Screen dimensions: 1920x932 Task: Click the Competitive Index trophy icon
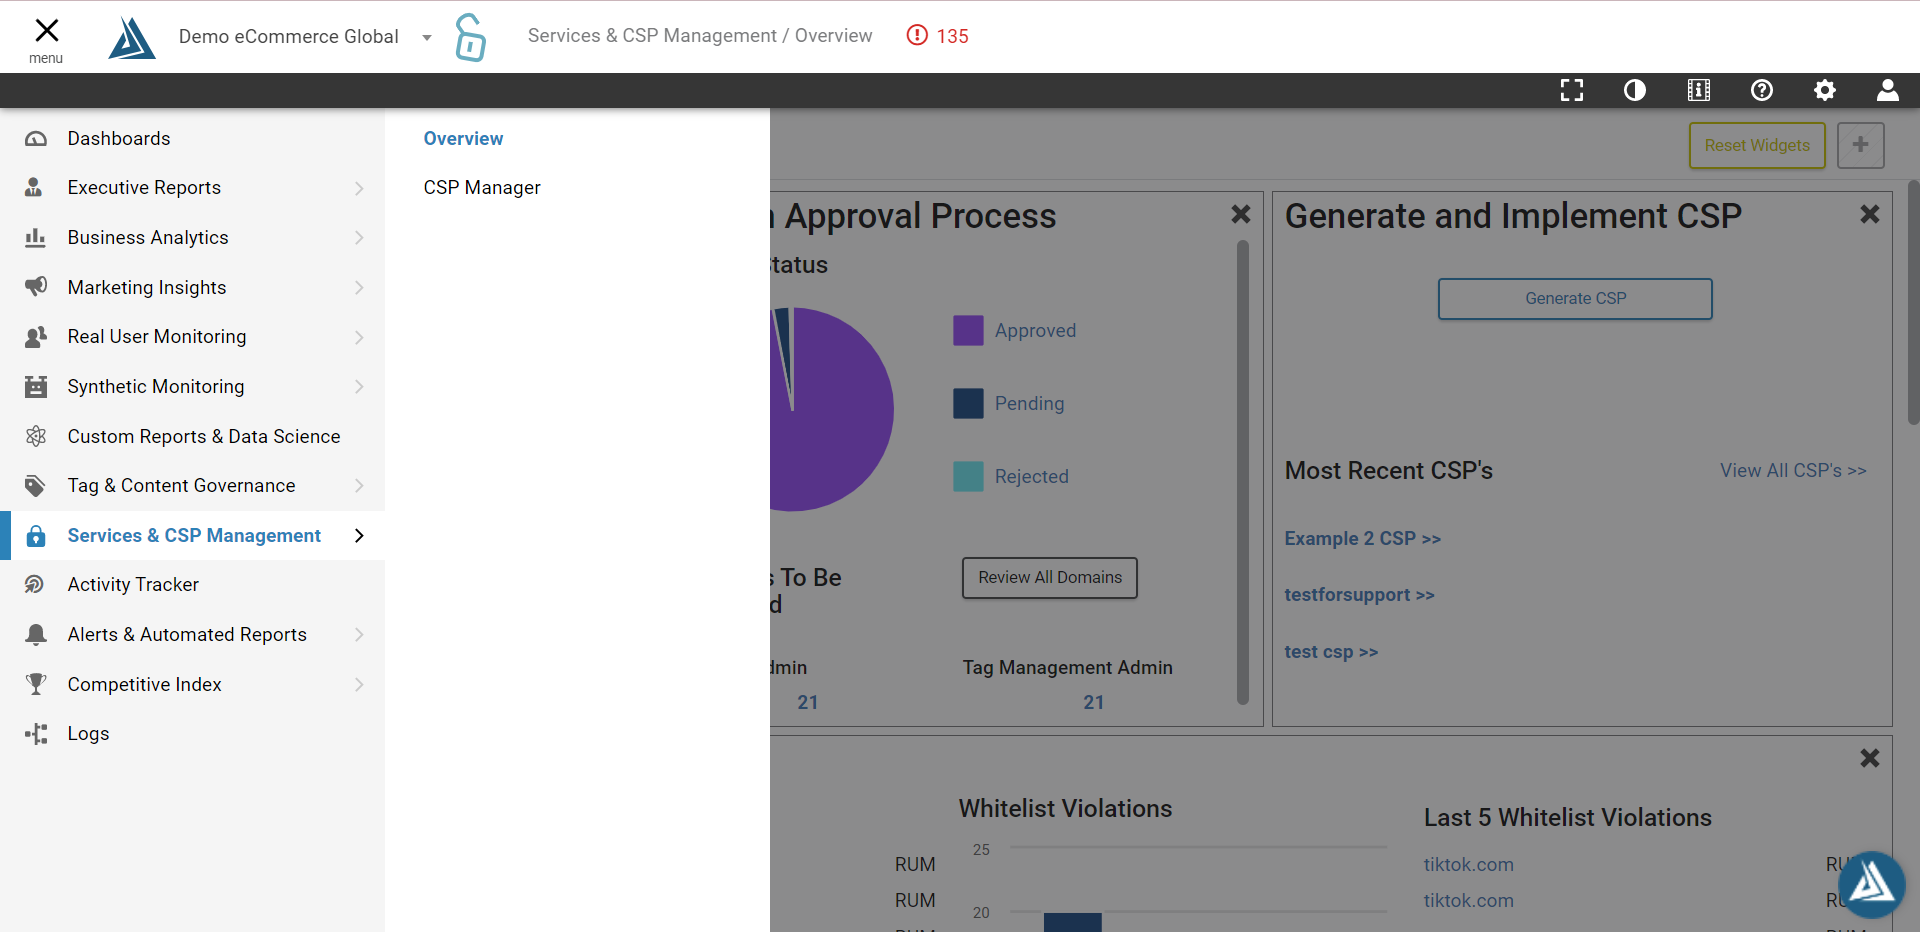36,684
